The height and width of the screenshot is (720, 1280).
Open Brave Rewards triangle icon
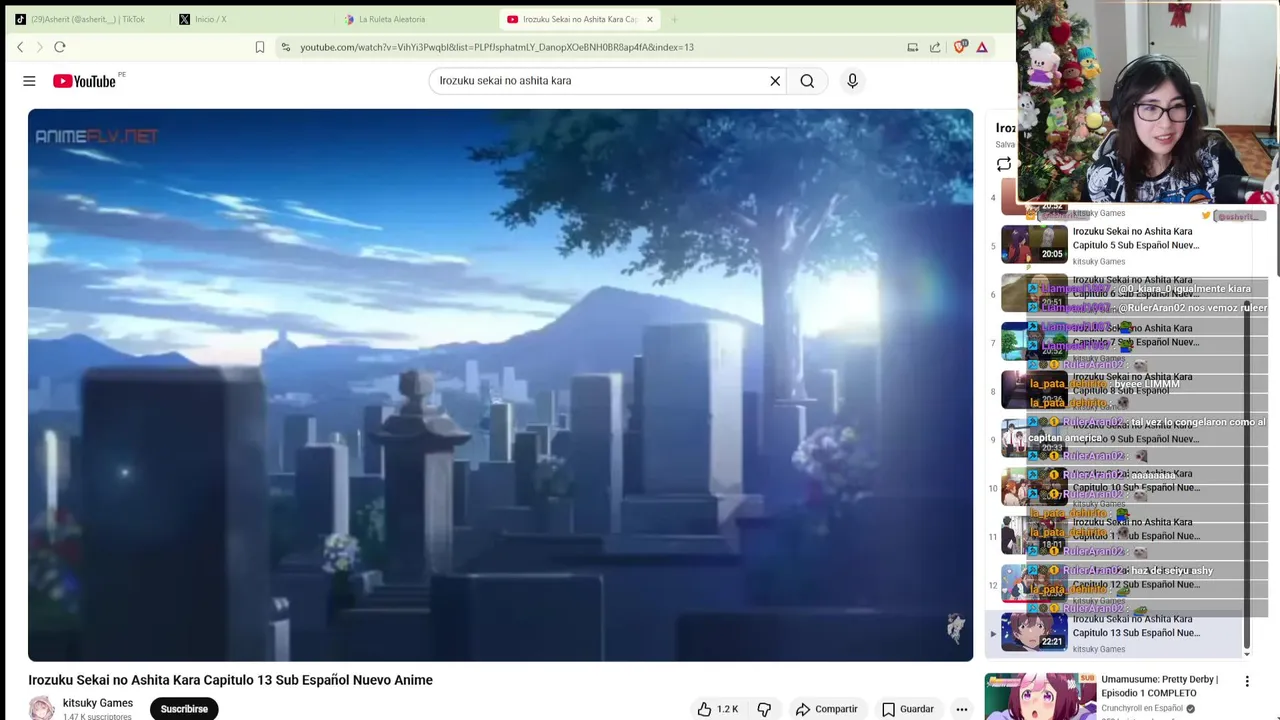click(x=982, y=47)
